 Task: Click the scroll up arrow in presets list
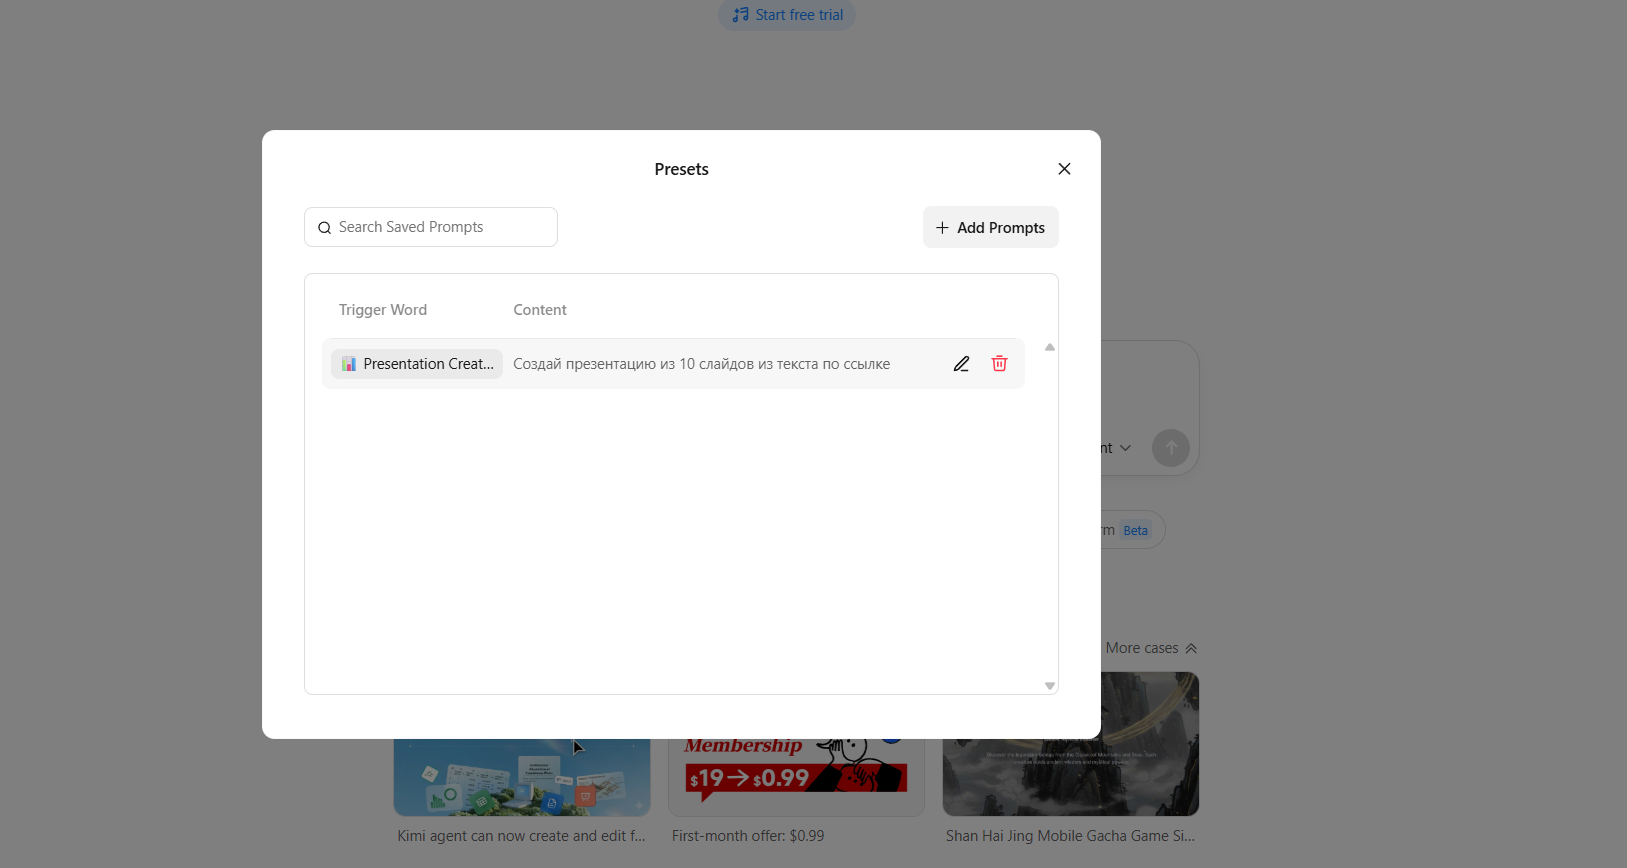[1049, 347]
